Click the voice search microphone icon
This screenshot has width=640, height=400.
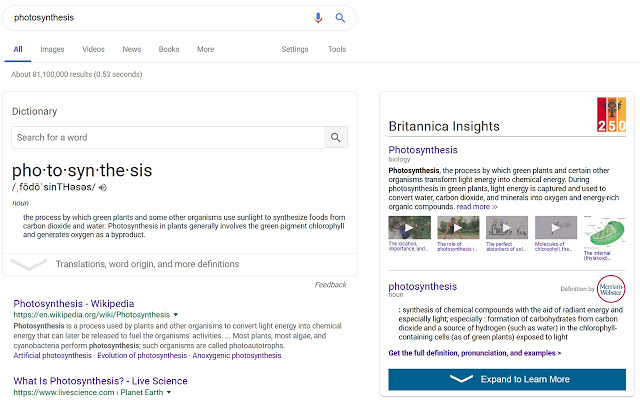pos(319,18)
